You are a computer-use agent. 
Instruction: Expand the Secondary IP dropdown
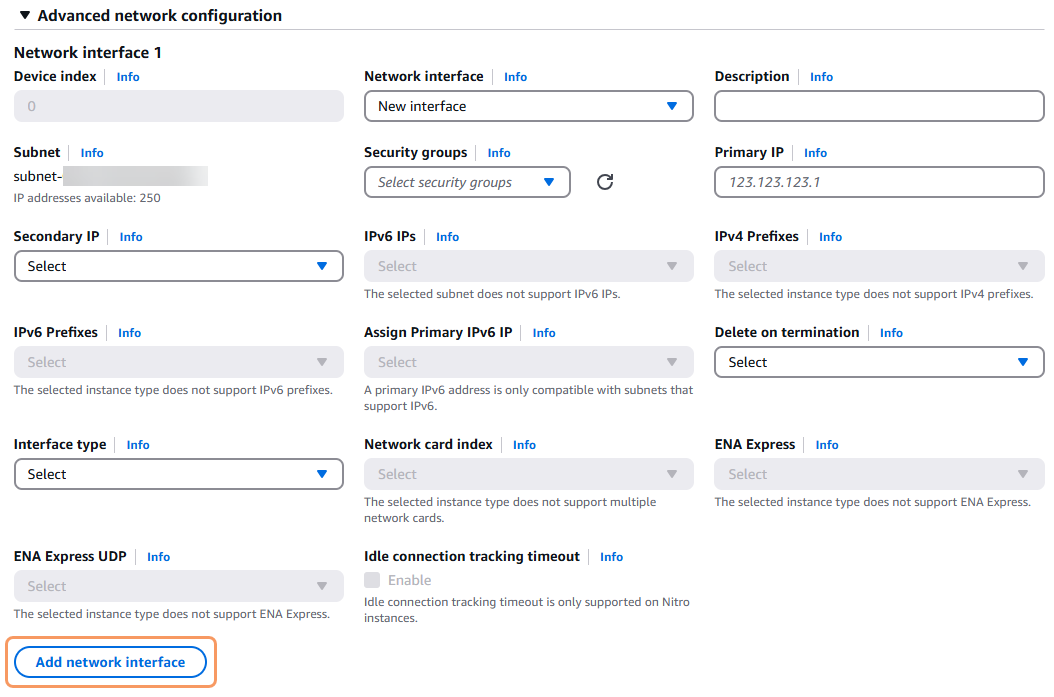tap(178, 266)
